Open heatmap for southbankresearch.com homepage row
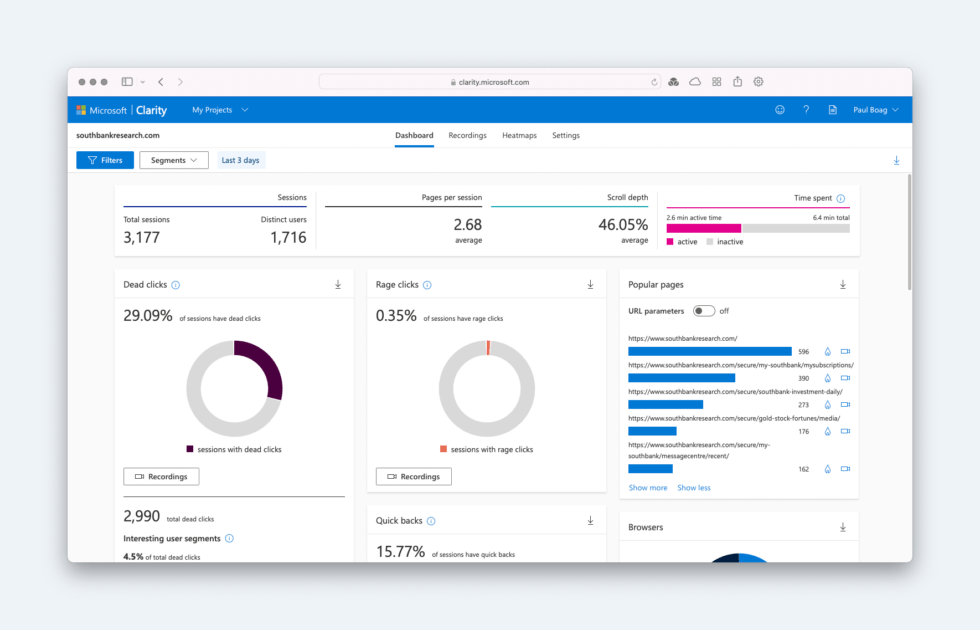980x630 pixels. pos(827,352)
